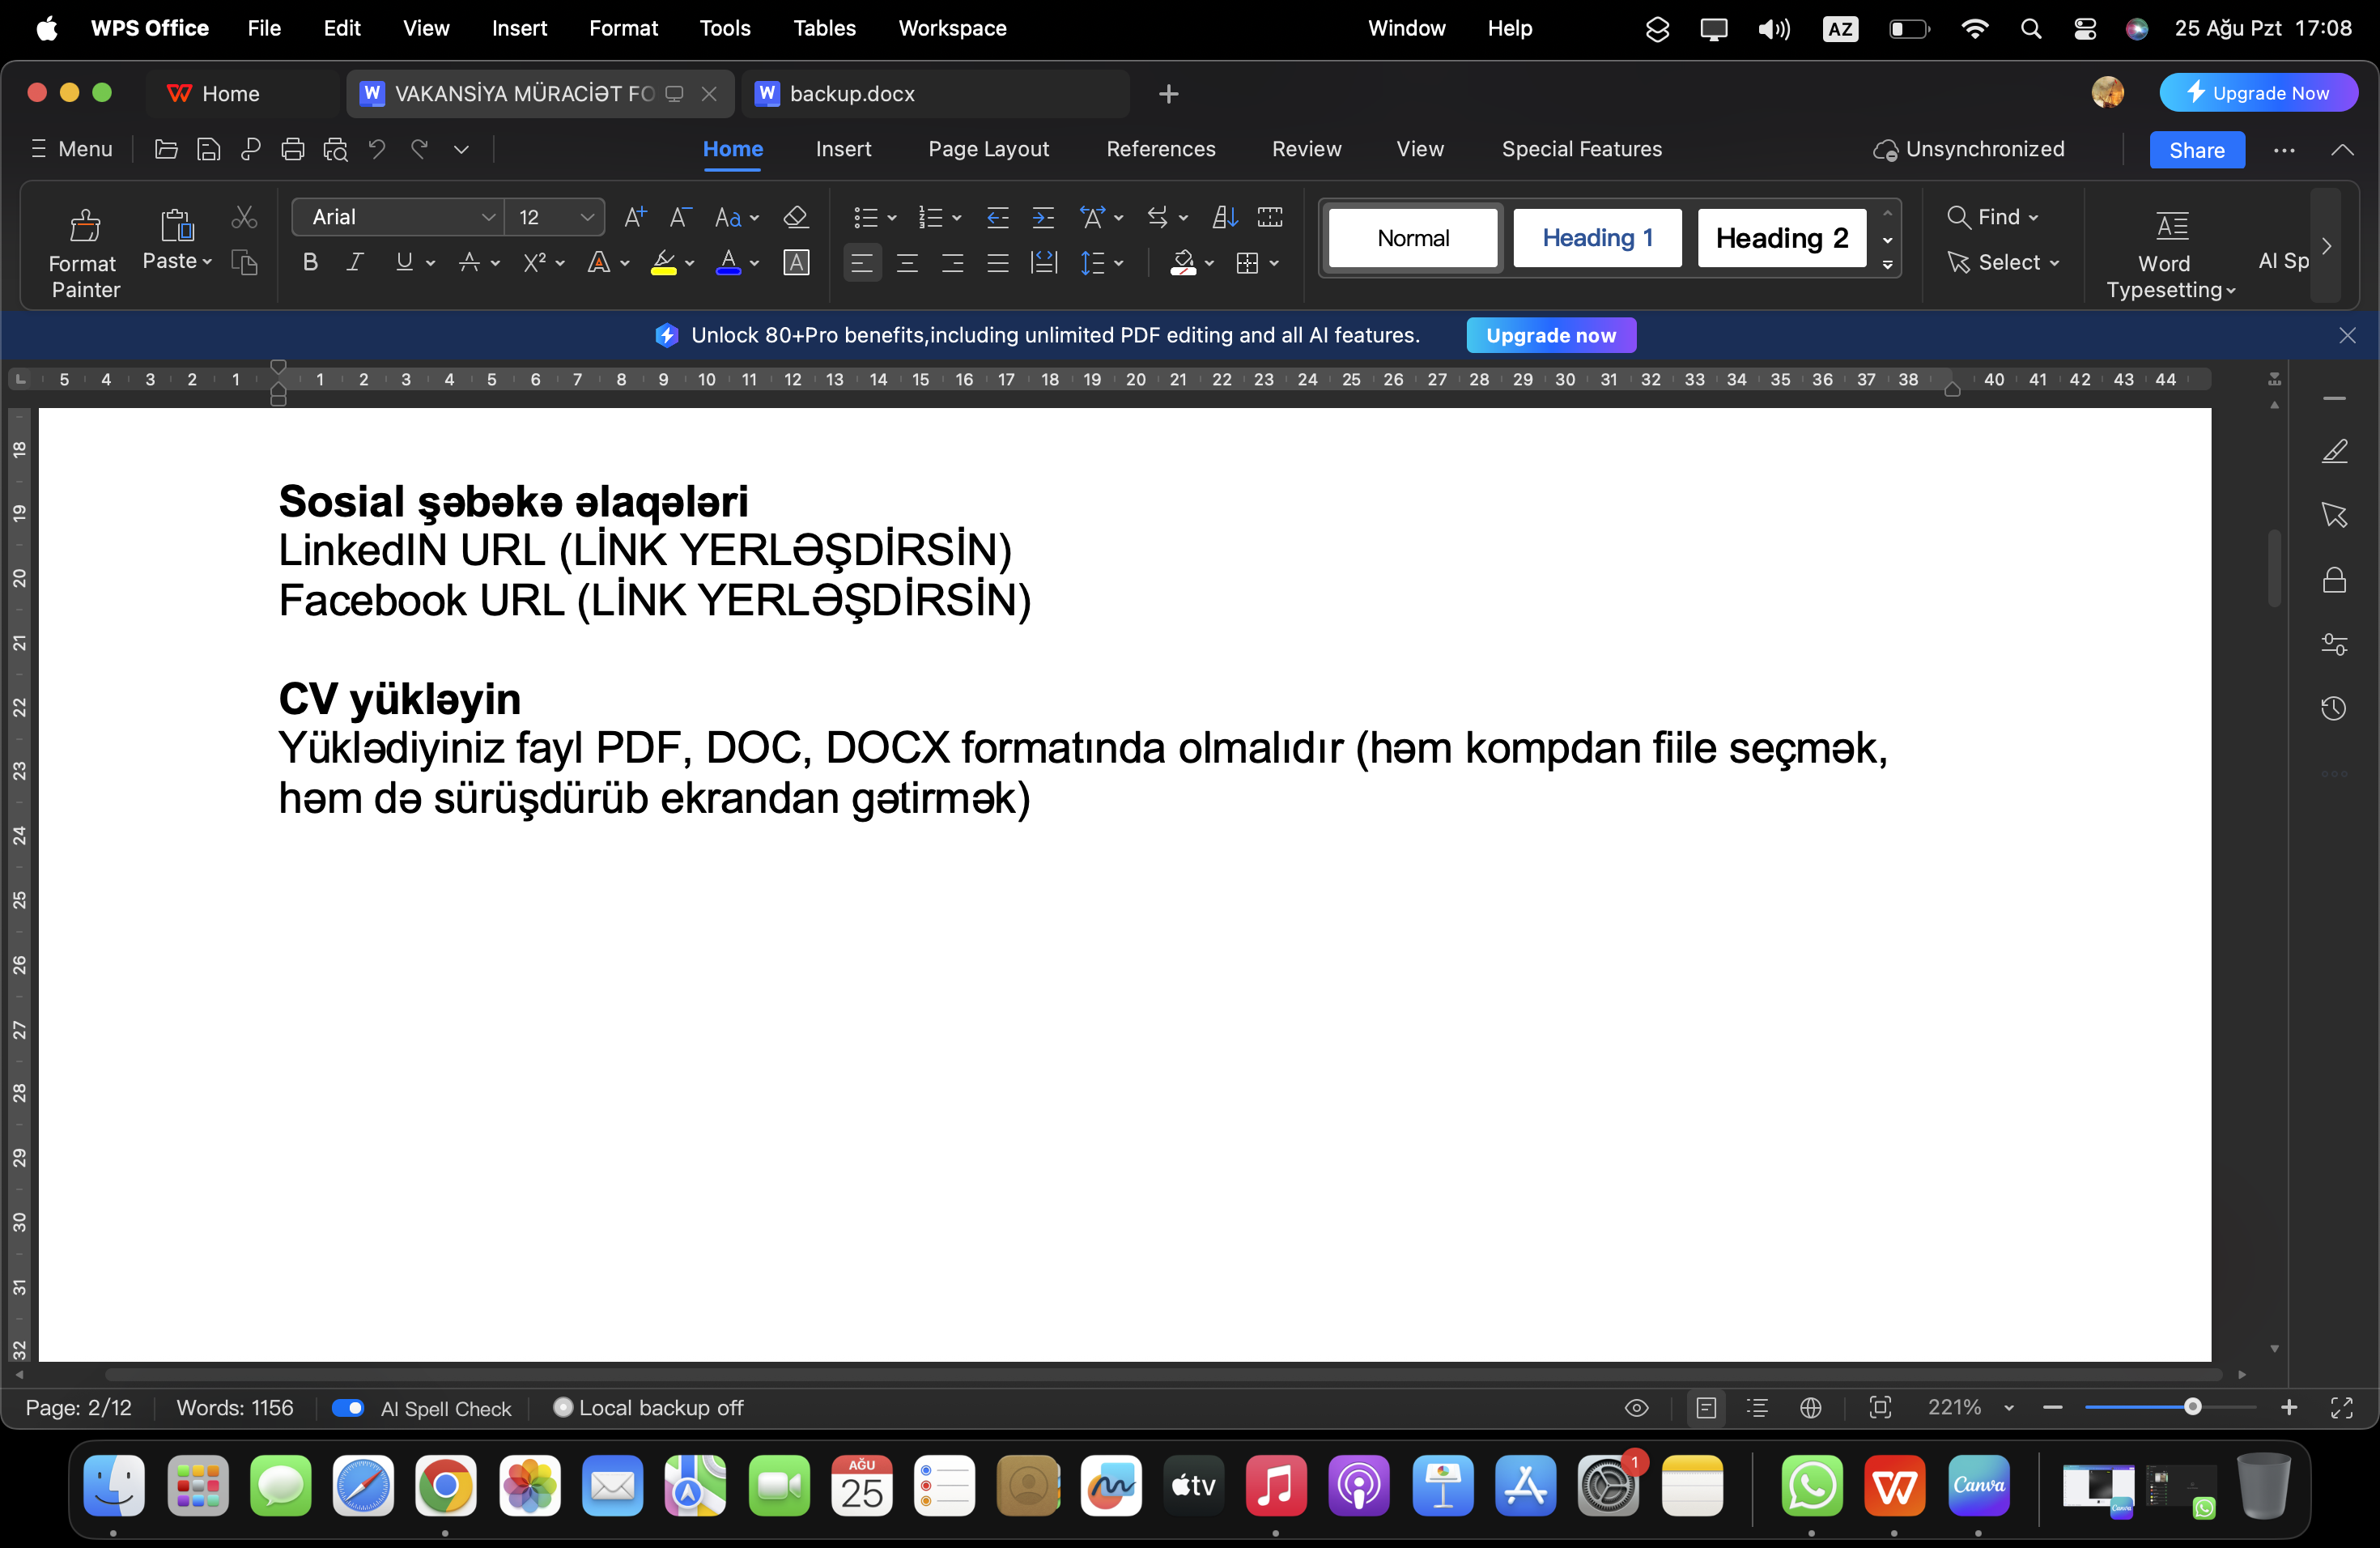Open the backup.docx document tab
2380x1548 pixels.
point(851,94)
